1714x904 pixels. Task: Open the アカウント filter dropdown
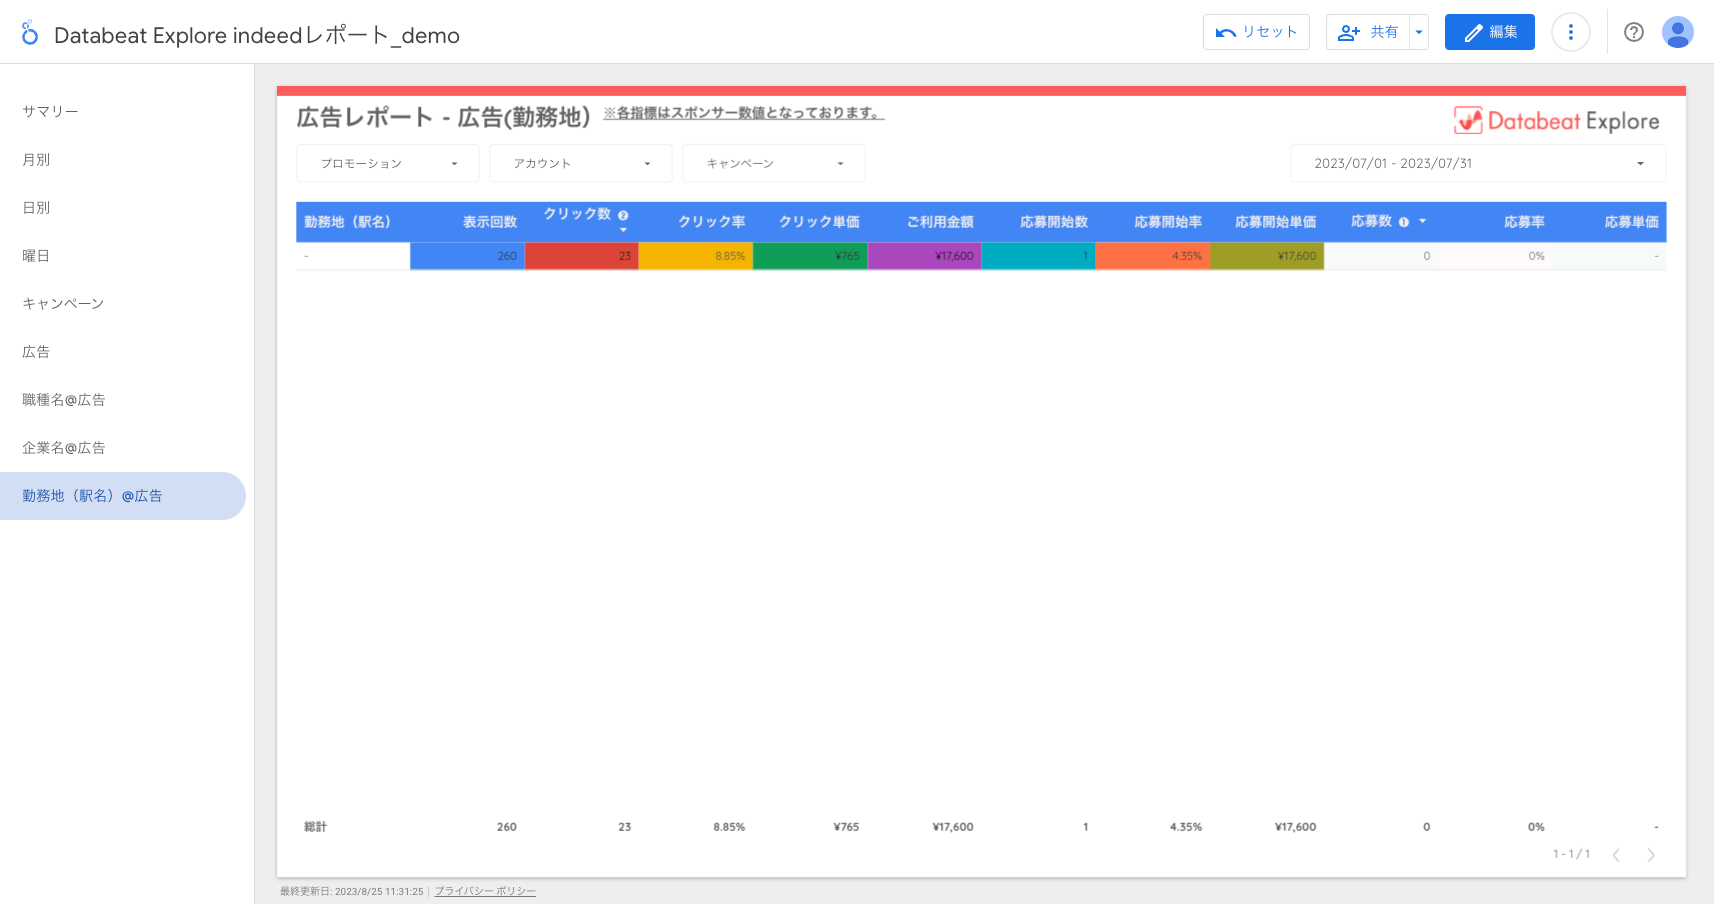point(581,163)
